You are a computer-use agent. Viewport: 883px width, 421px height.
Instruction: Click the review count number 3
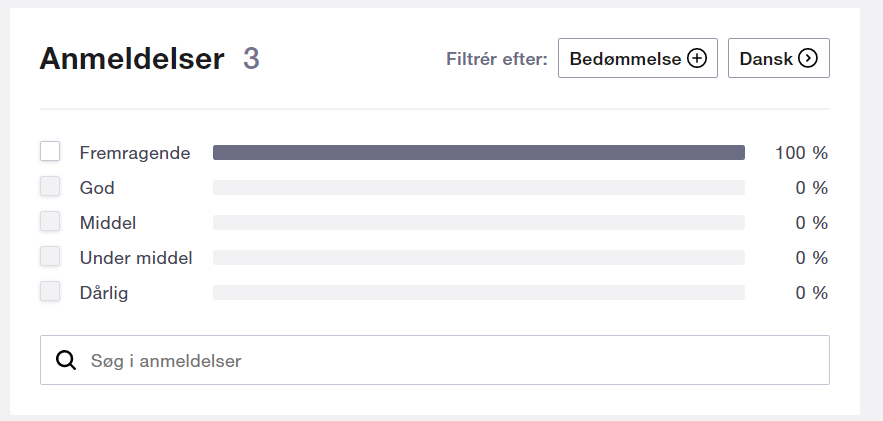(x=251, y=59)
